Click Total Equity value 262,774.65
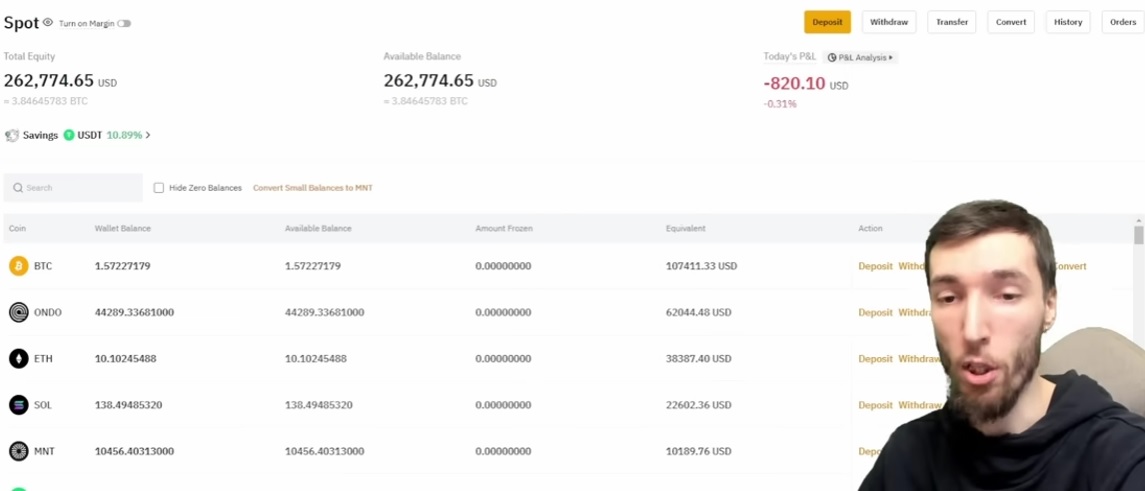 click(49, 80)
